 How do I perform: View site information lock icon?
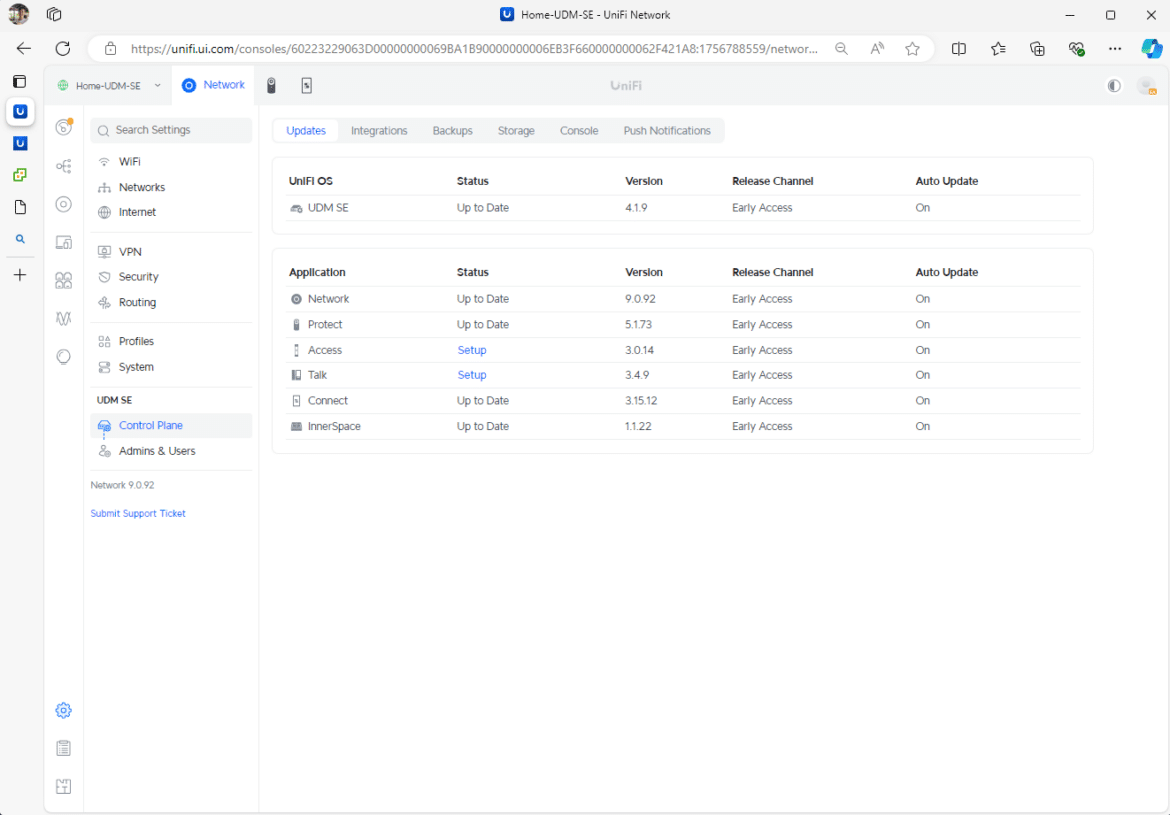tap(110, 49)
